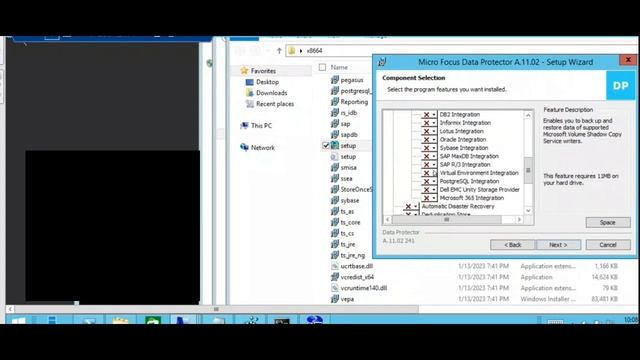Select the pegasus installer file icon
Viewport: 640px width, 360px height.
(x=335, y=80)
